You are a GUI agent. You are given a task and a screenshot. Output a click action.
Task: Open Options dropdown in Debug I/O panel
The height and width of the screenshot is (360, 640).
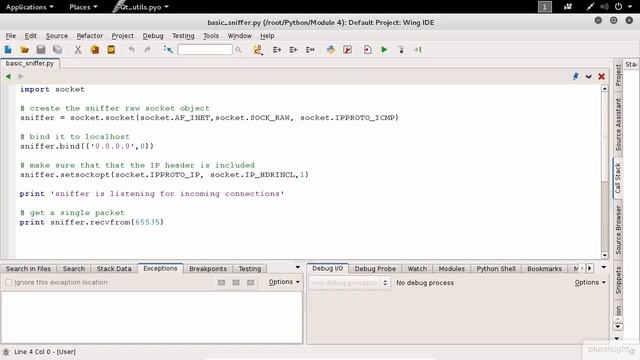point(590,282)
